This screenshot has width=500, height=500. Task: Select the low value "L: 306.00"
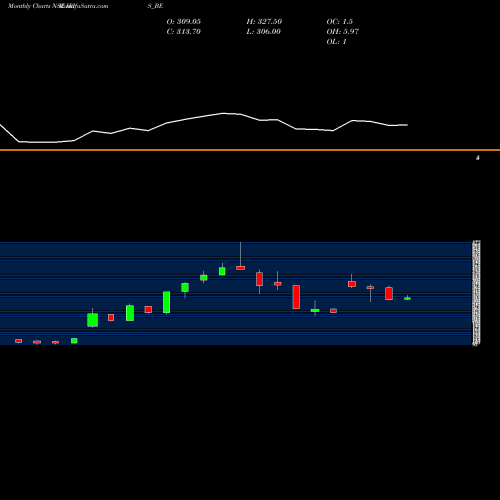click(264, 32)
